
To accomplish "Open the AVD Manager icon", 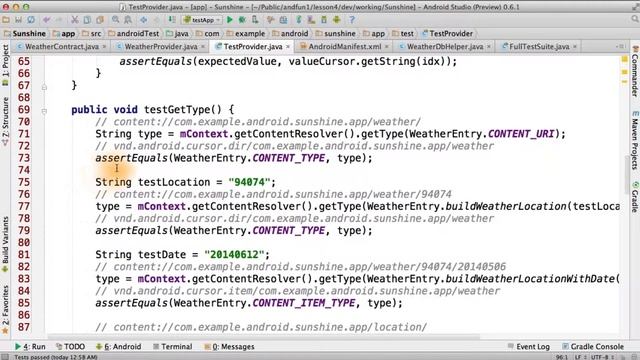I will click(311, 20).
